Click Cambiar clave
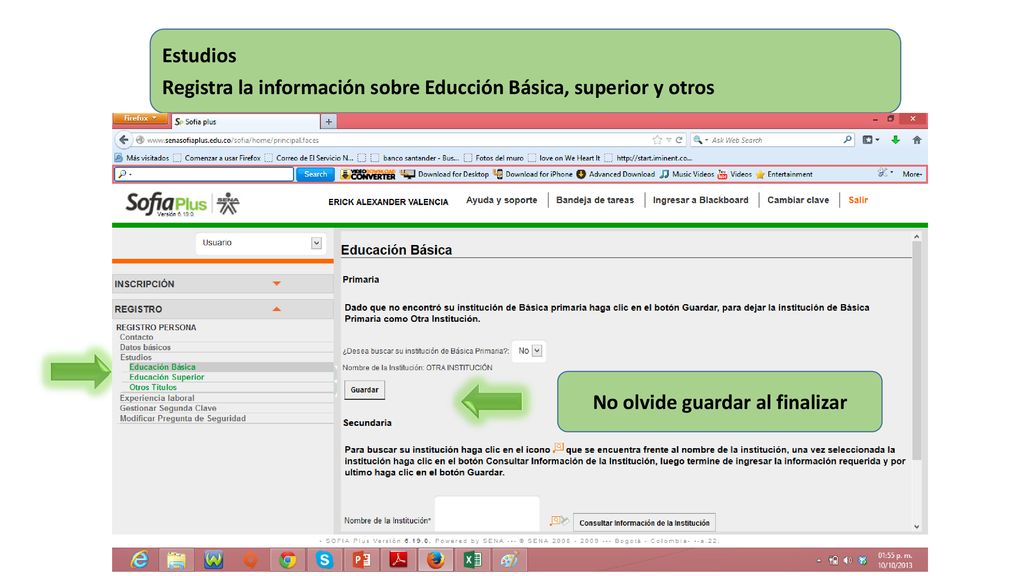This screenshot has height=576, width=1024. point(798,200)
